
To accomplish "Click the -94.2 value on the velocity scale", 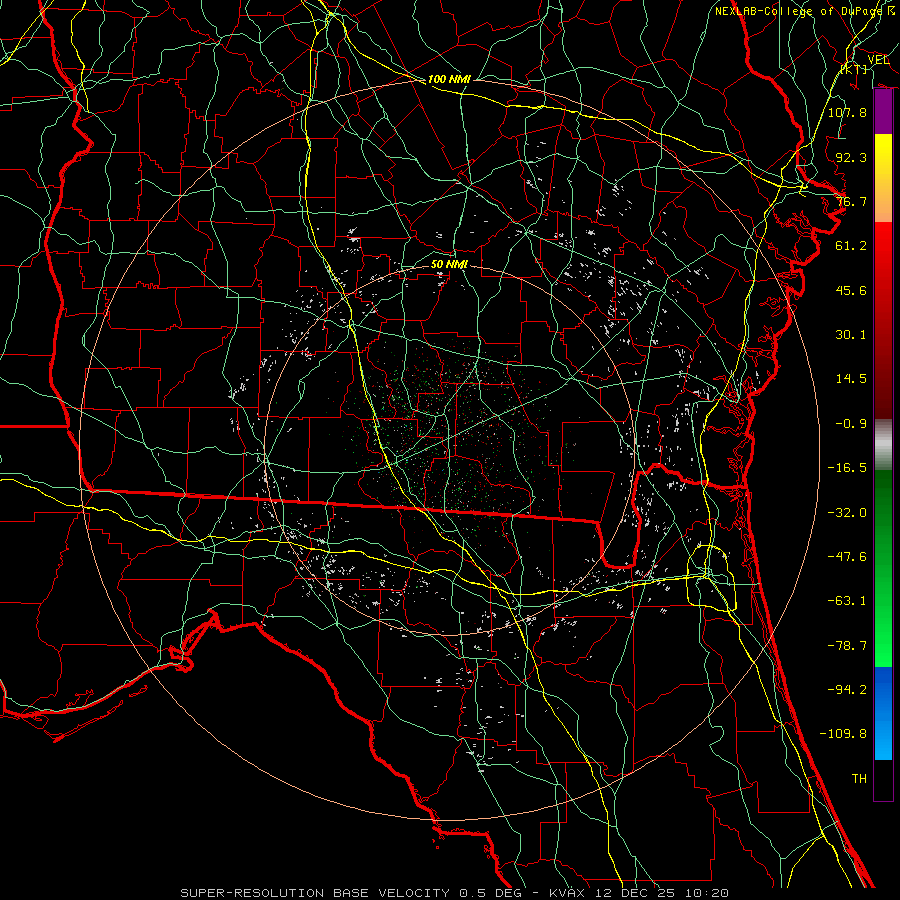I will [x=847, y=690].
